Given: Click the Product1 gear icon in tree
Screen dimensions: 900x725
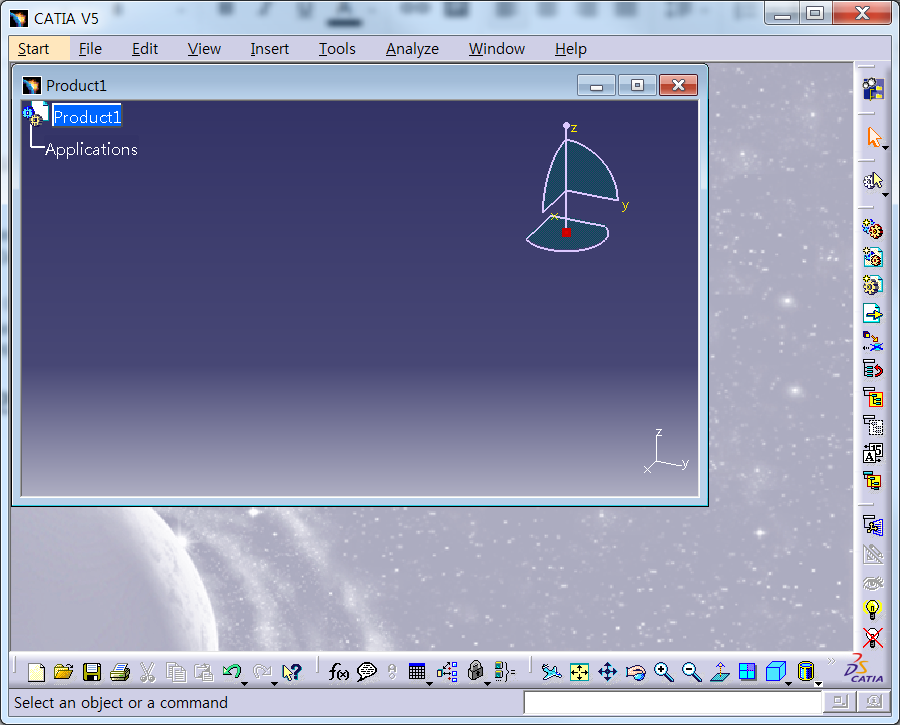Looking at the screenshot, I should 34,113.
